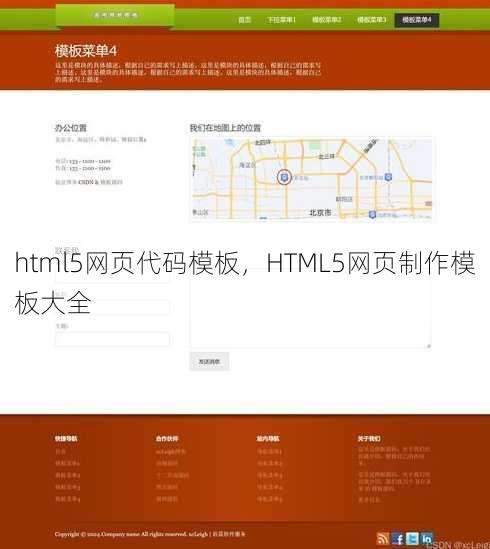This screenshot has height=549, width=490.
Task: Click the 关于我们 footer heading
Action: (369, 438)
